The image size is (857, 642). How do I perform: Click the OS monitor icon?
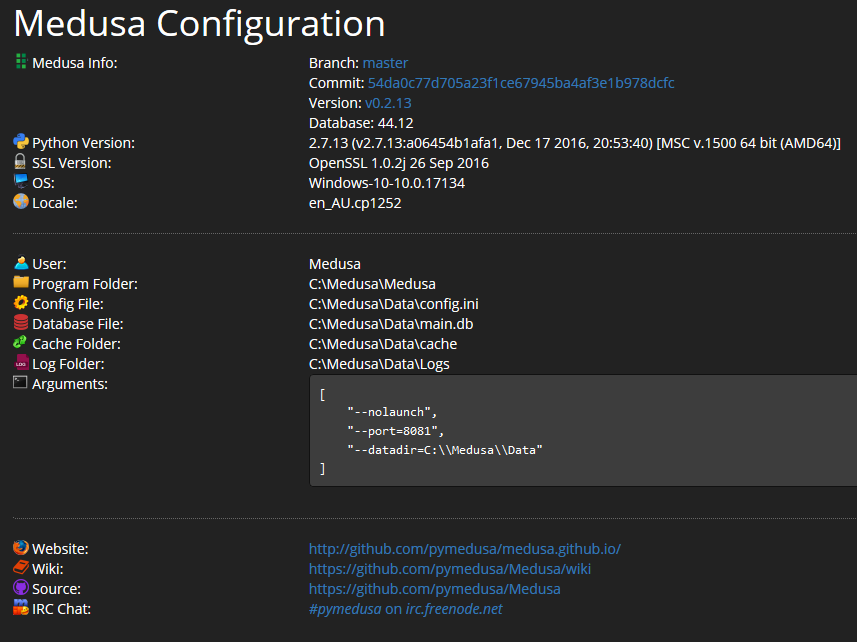click(x=19, y=182)
